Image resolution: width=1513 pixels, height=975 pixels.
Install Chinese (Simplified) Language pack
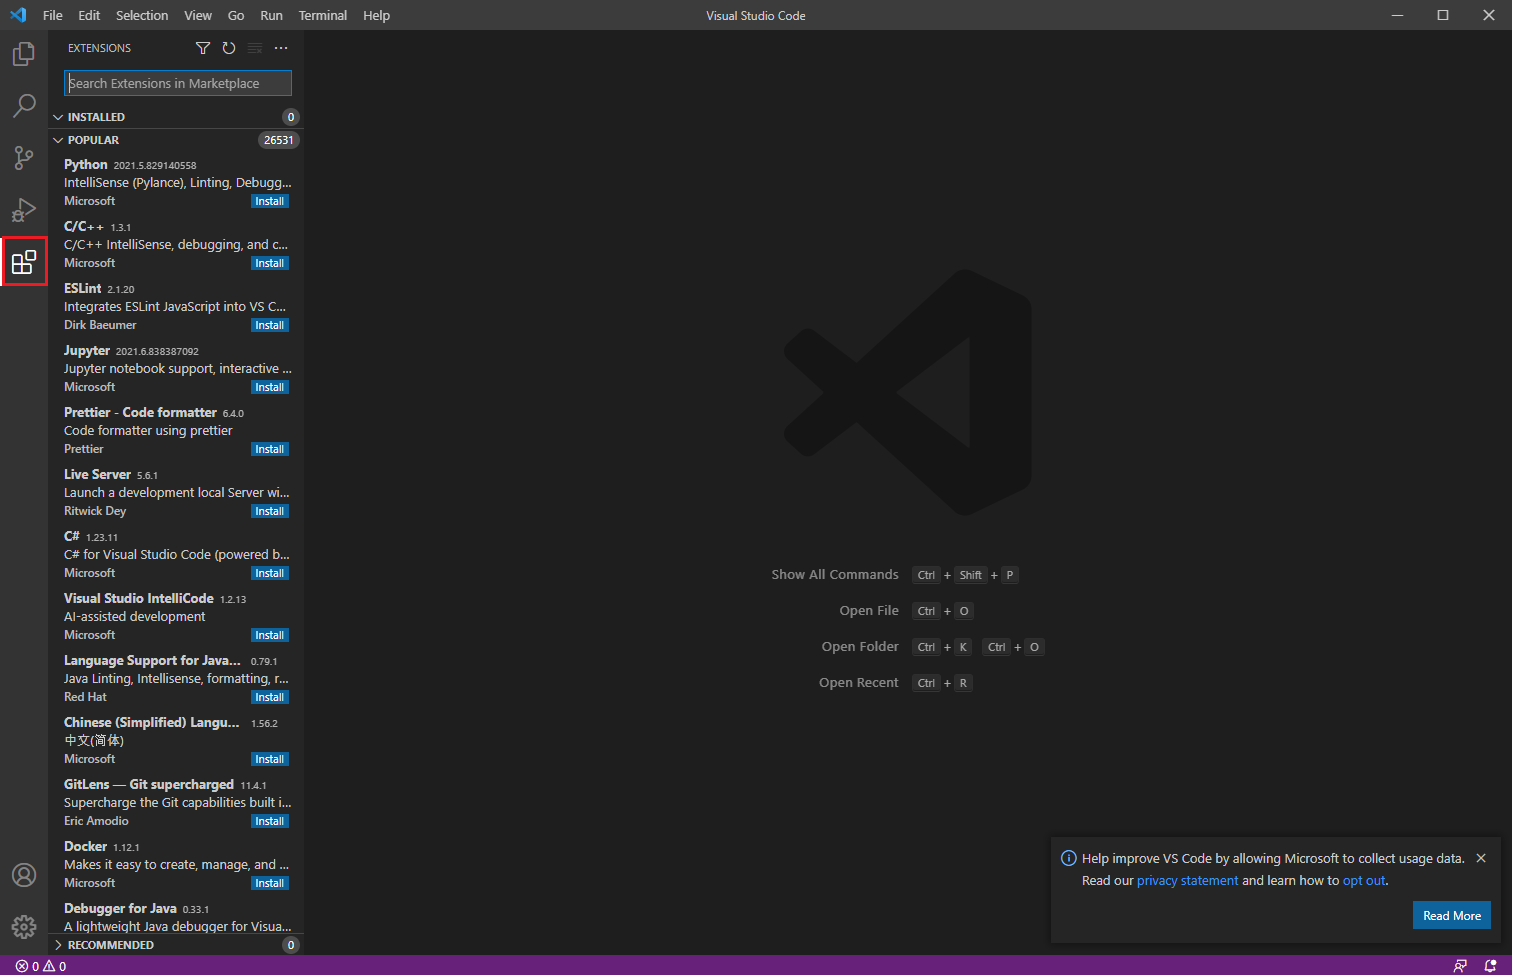270,759
